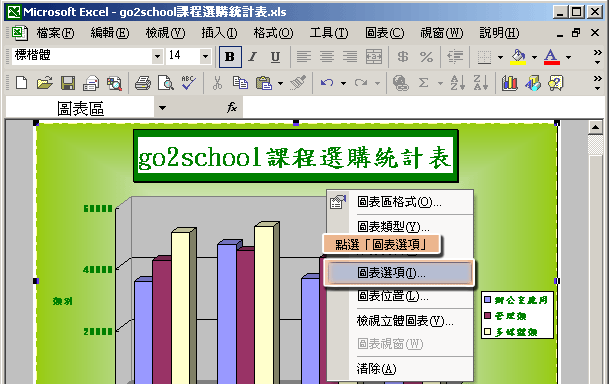
Task: Paste from clipboard icon
Action: pyautogui.click(x=264, y=83)
